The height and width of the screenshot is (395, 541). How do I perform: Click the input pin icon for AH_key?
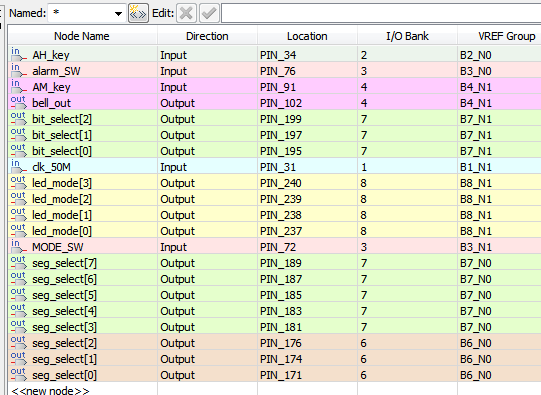19,55
